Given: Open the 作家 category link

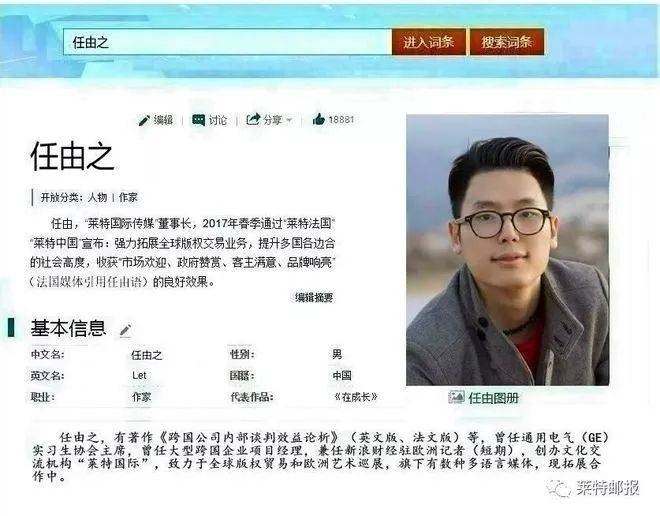Looking at the screenshot, I should tap(128, 197).
